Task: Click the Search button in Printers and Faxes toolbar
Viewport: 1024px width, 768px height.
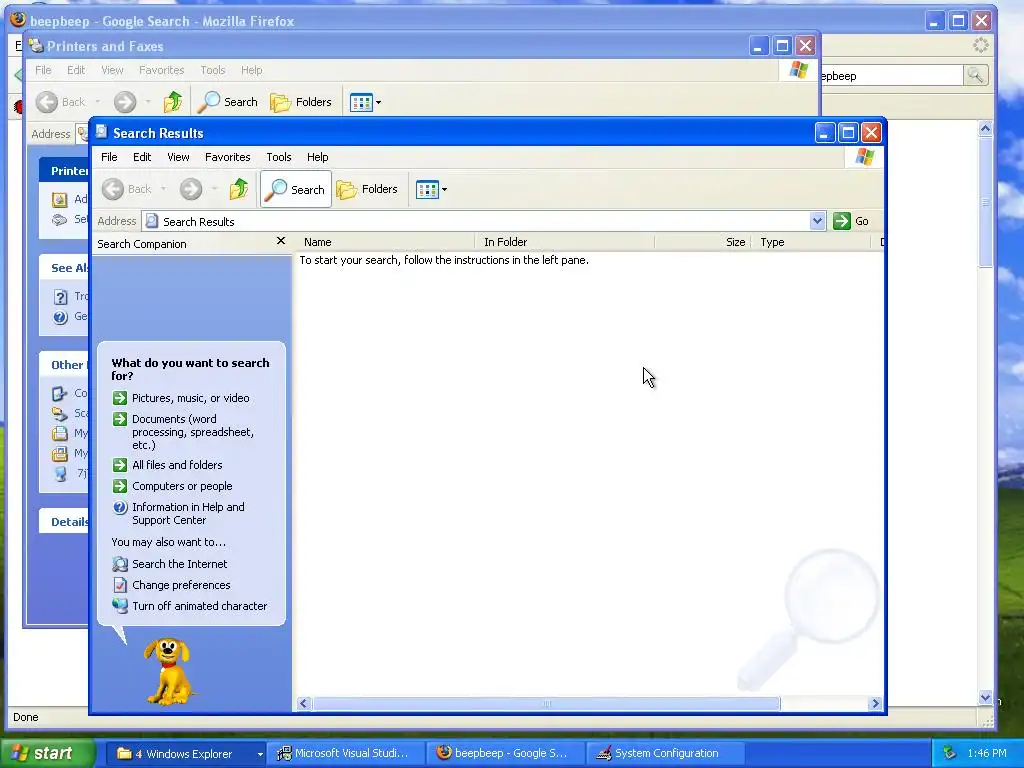Action: [x=228, y=102]
